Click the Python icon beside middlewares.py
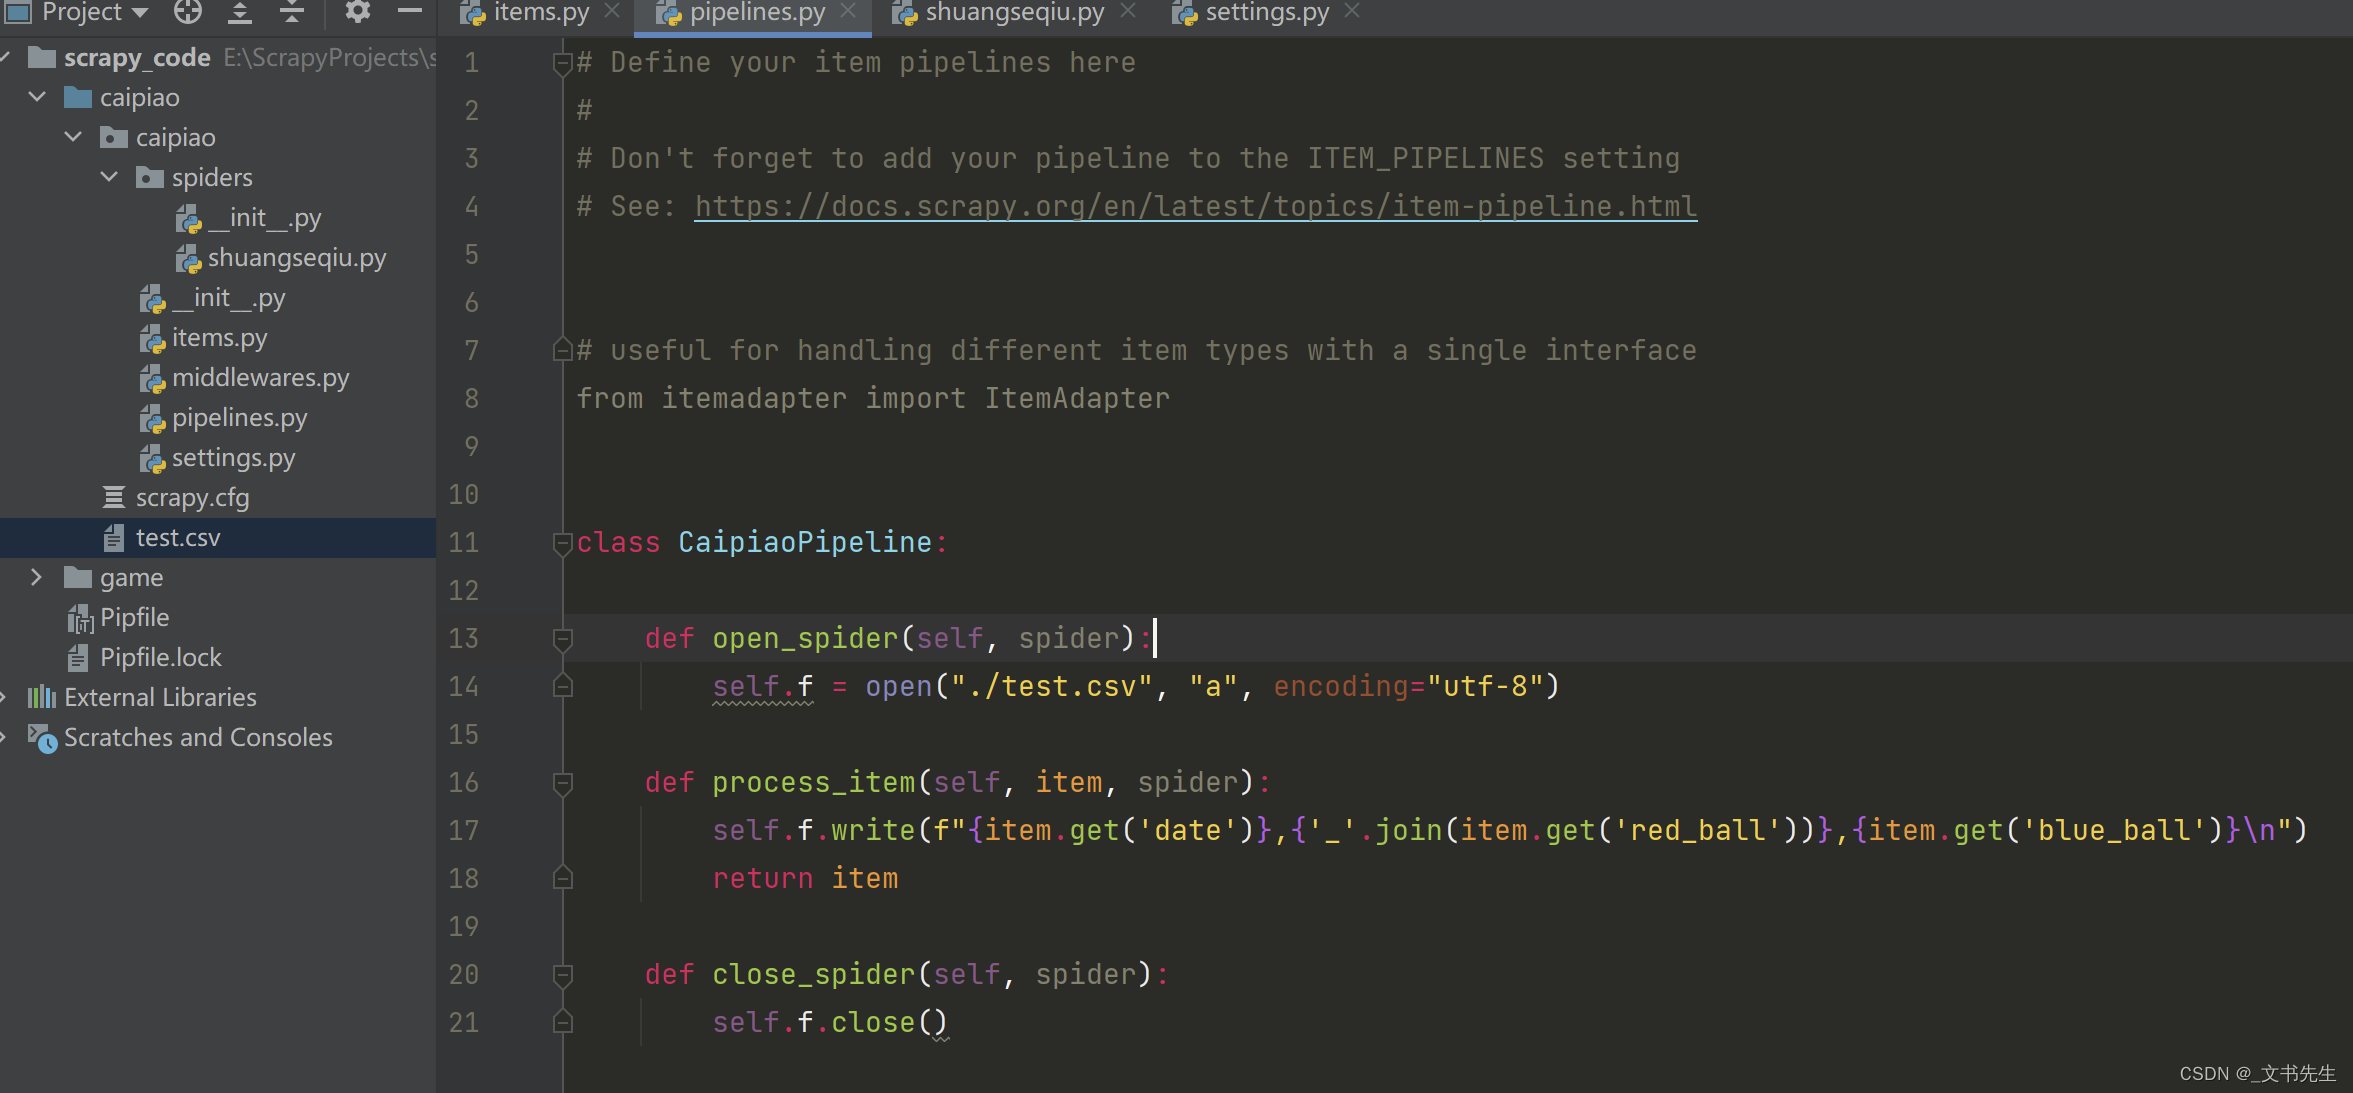Viewport: 2353px width, 1093px height. click(x=152, y=379)
